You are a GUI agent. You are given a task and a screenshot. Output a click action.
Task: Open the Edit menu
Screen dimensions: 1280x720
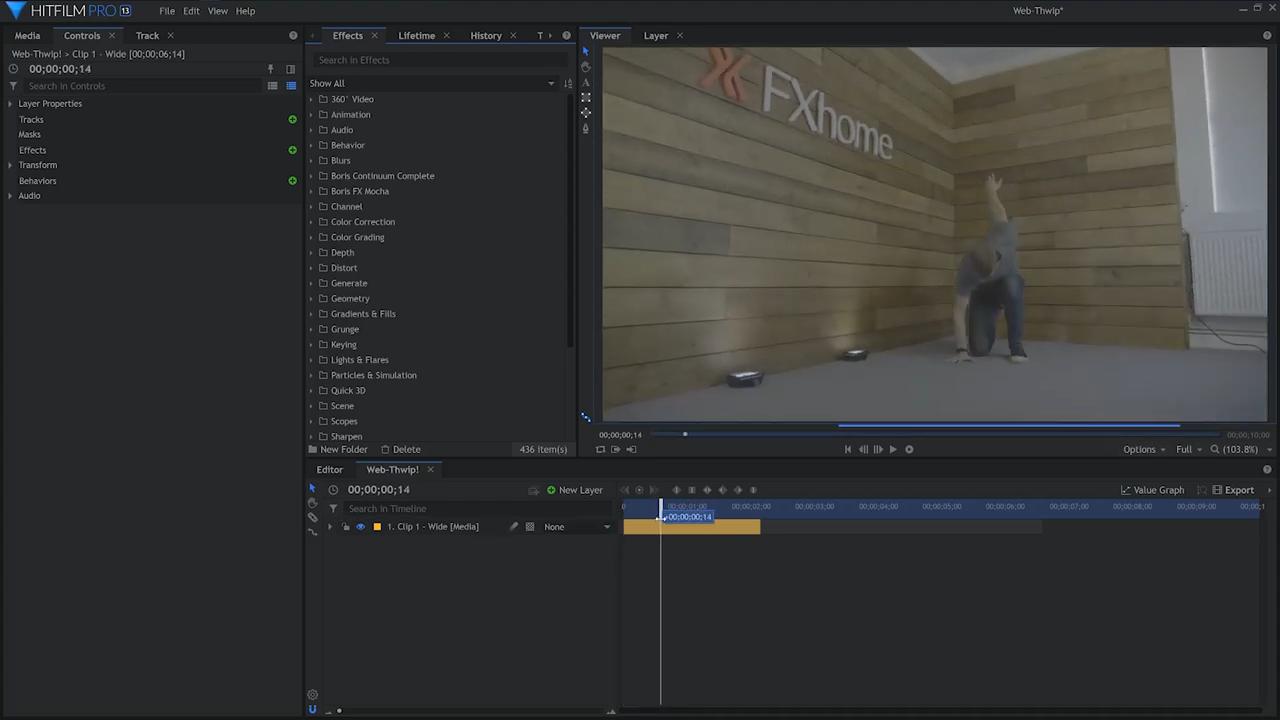[191, 11]
